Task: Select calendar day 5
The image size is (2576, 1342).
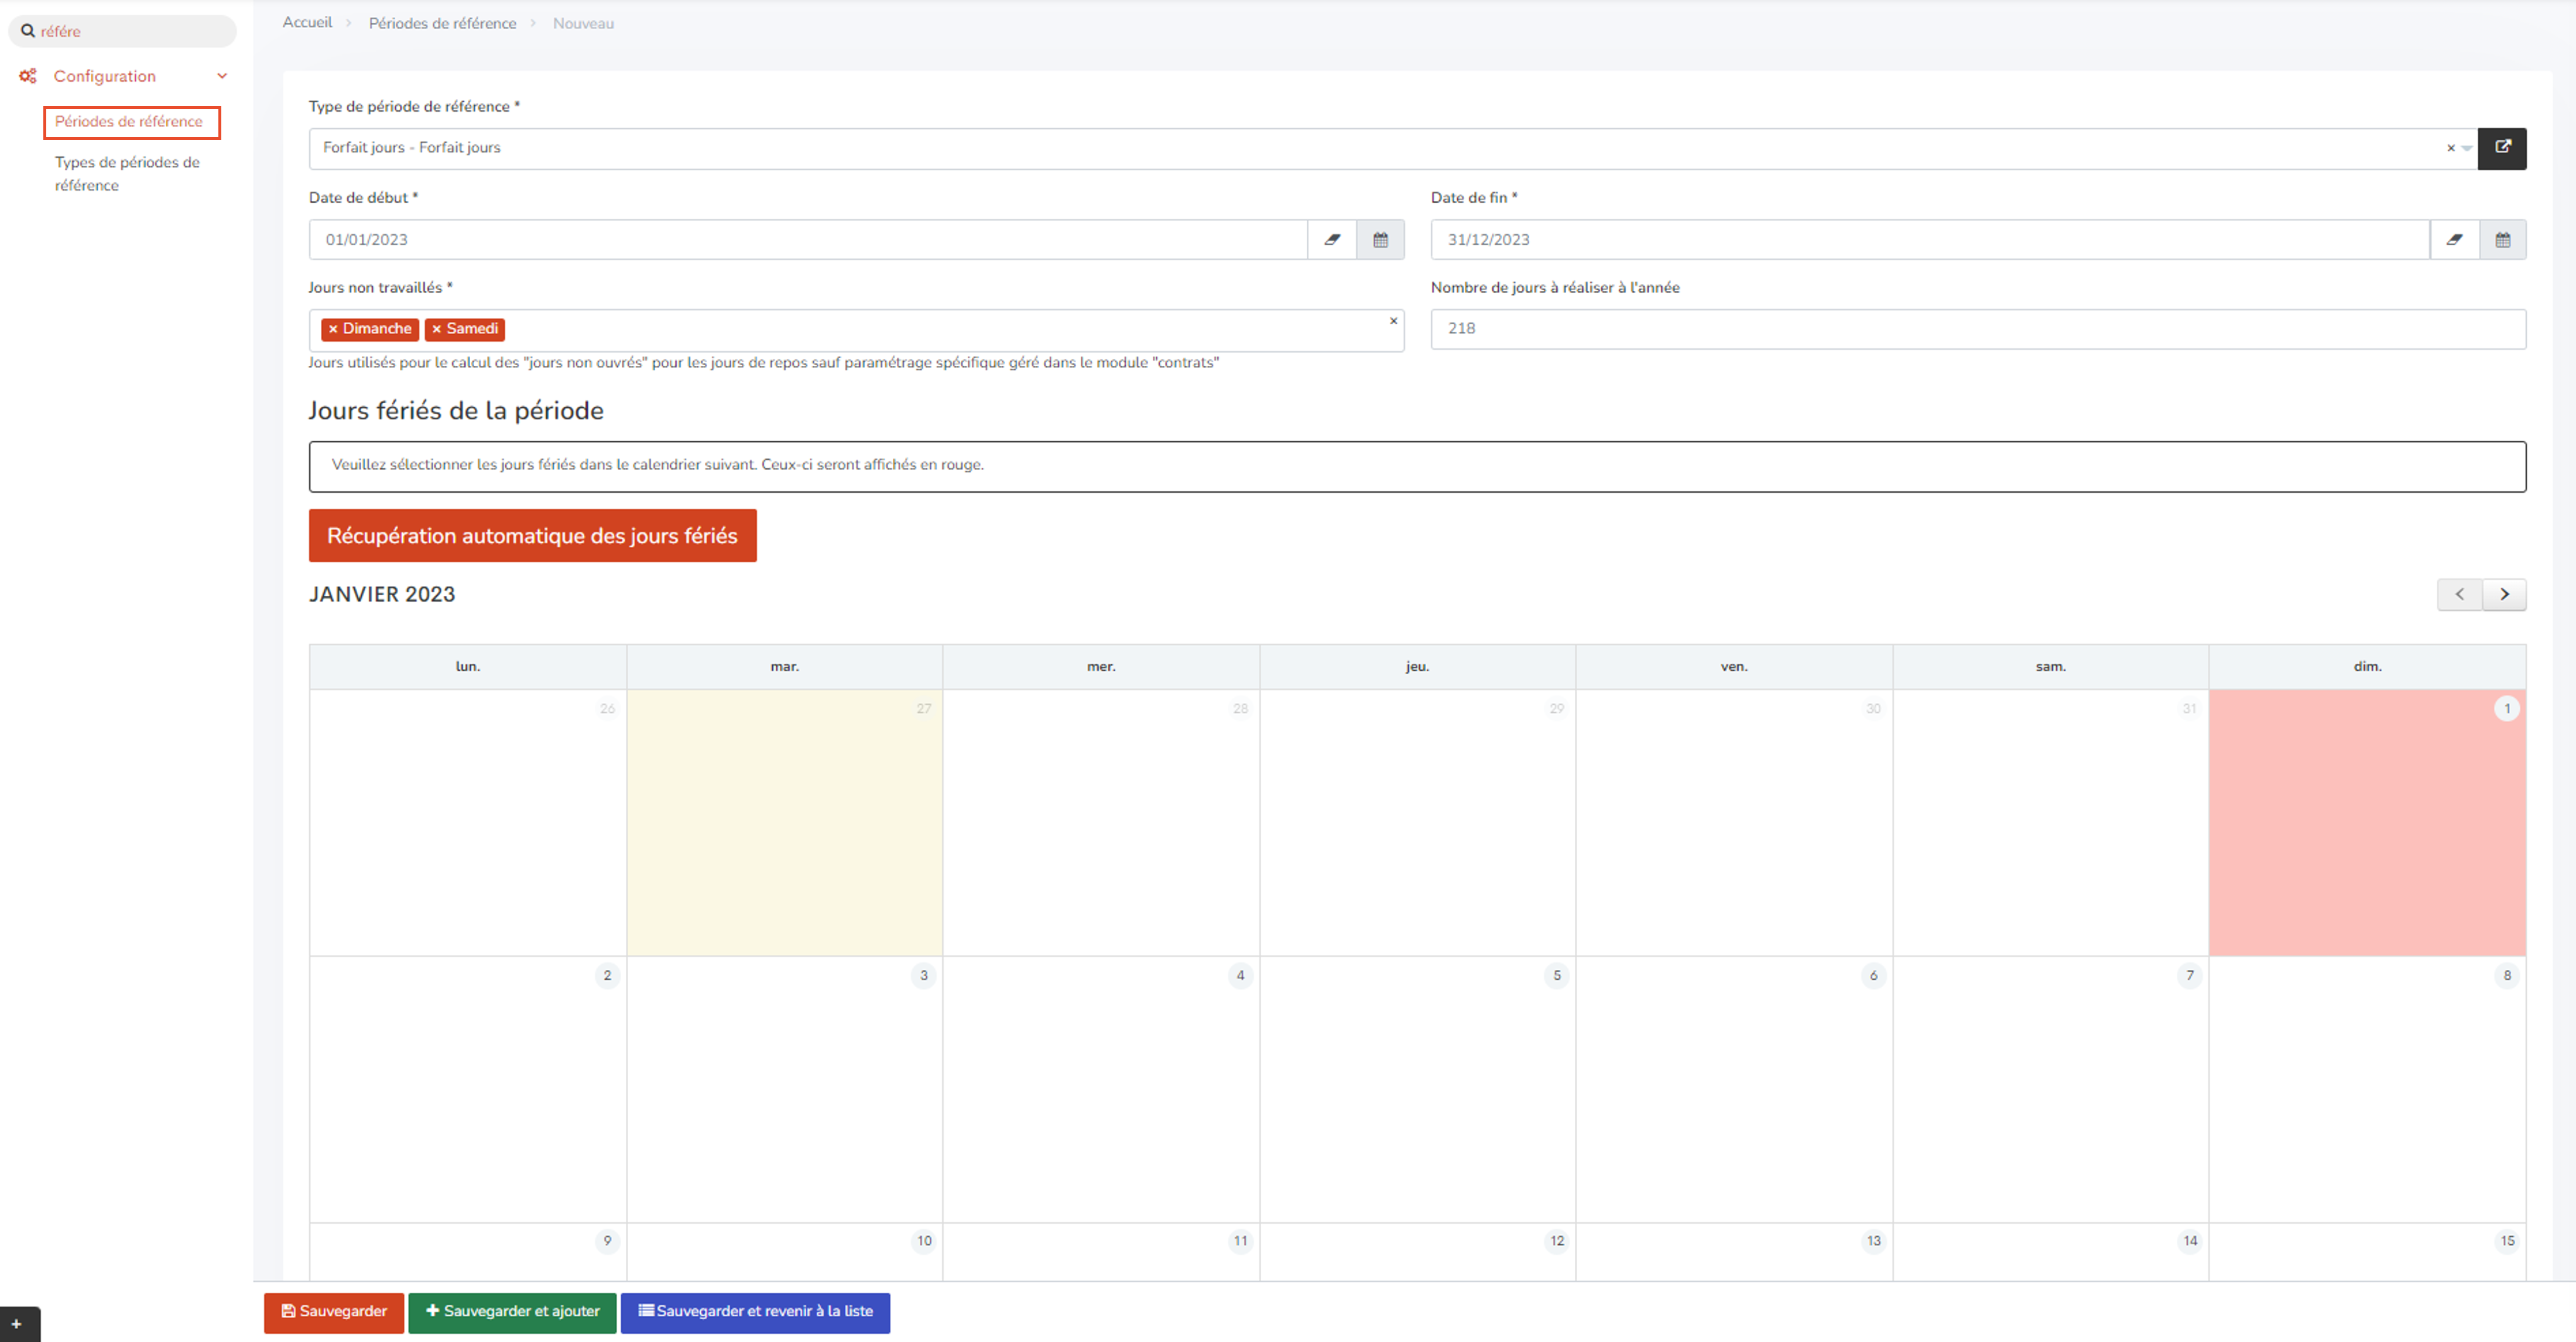Action: pyautogui.click(x=1418, y=1089)
